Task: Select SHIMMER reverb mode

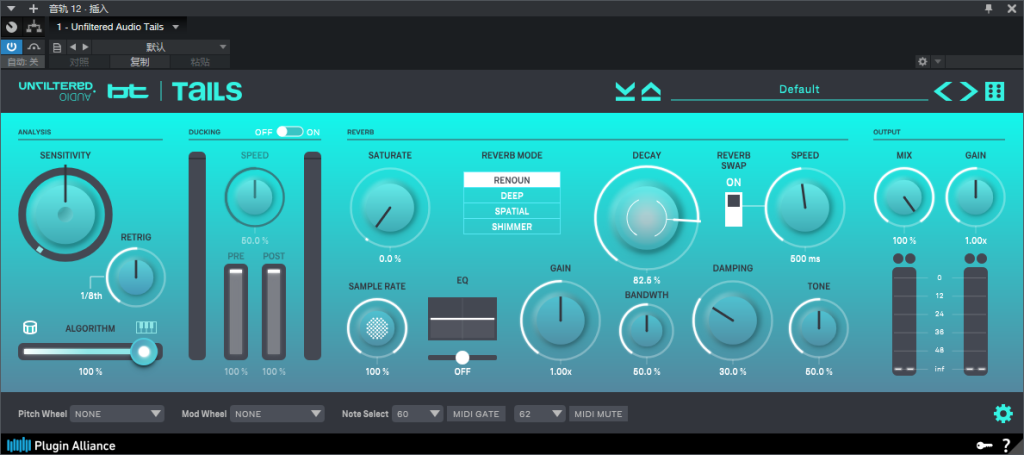Action: point(512,227)
